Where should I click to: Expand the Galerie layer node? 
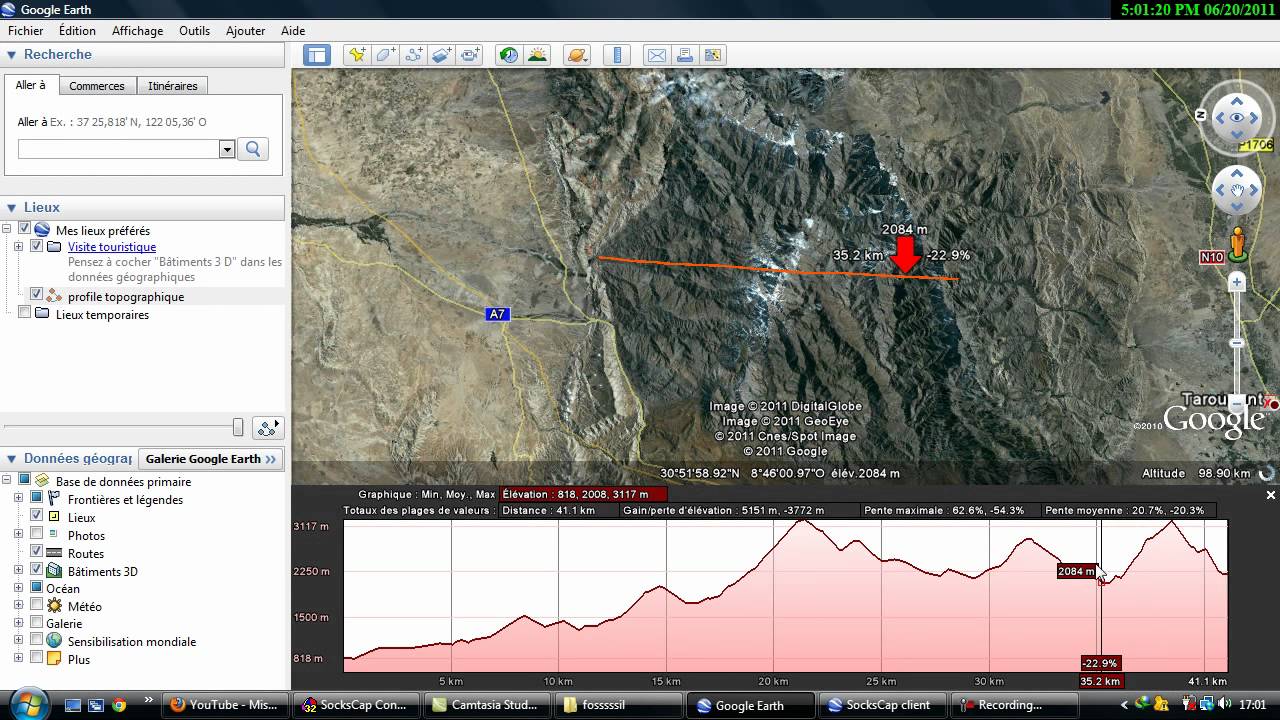point(18,623)
